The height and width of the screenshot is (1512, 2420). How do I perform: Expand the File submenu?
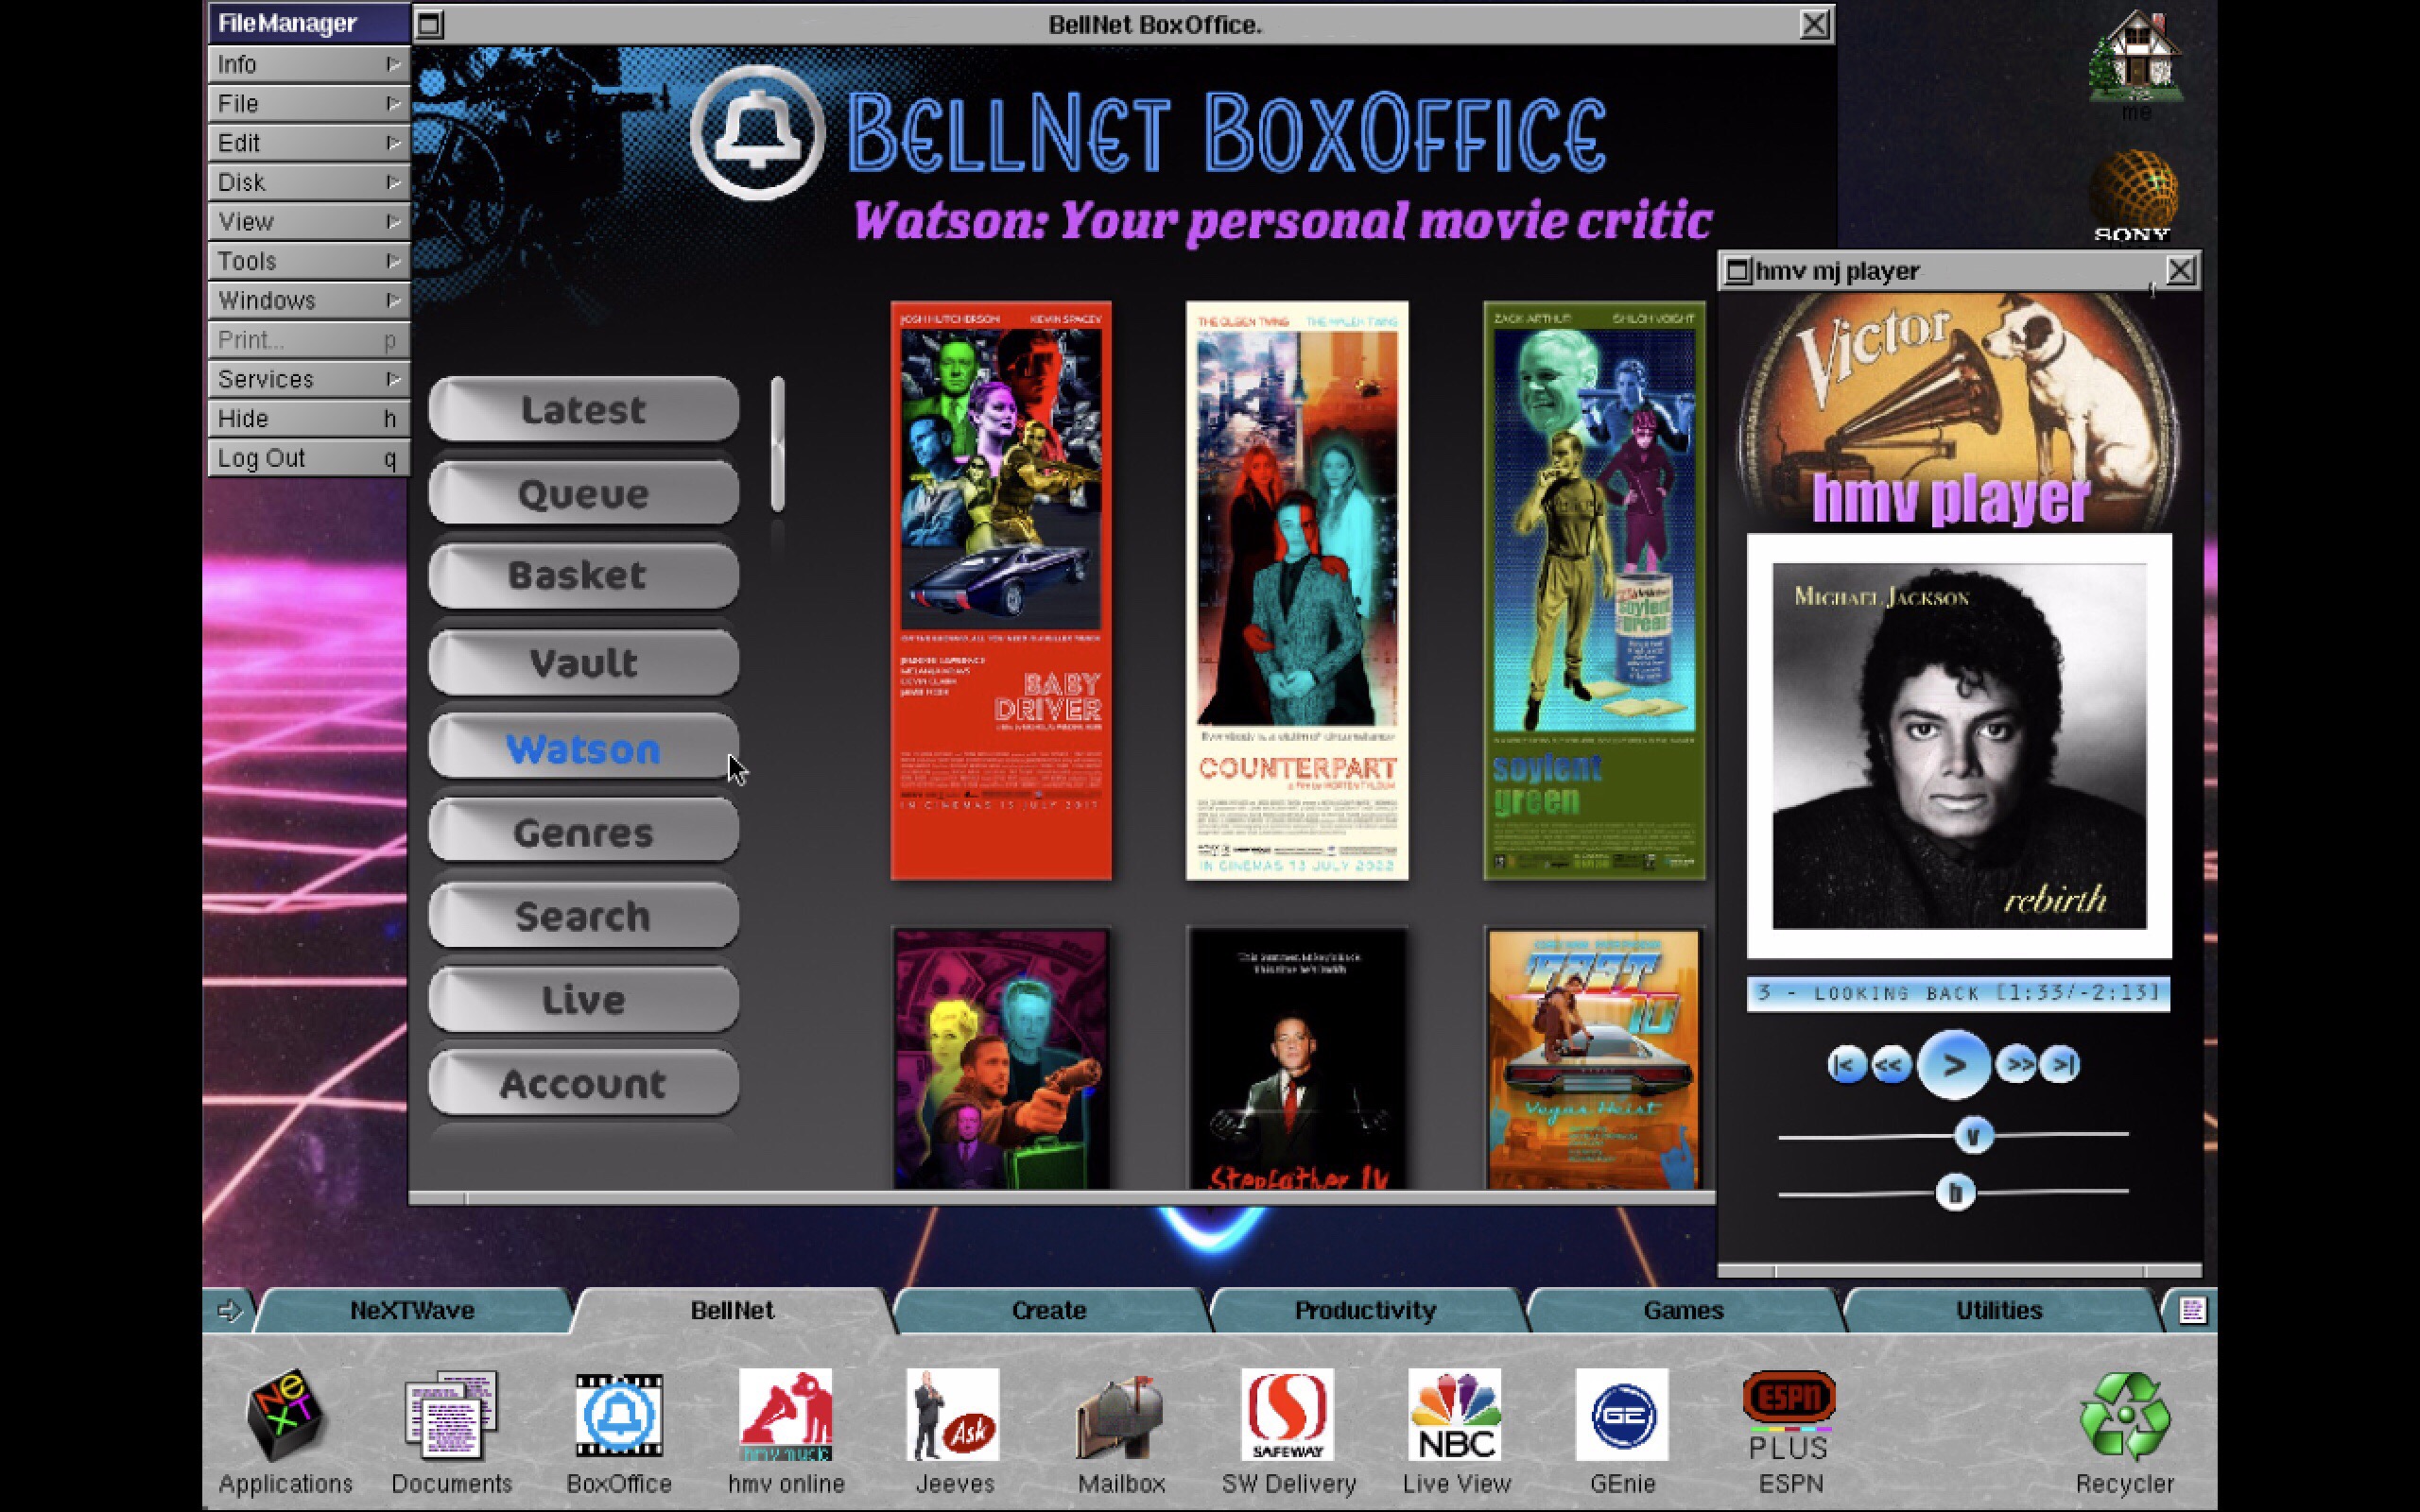(x=308, y=103)
